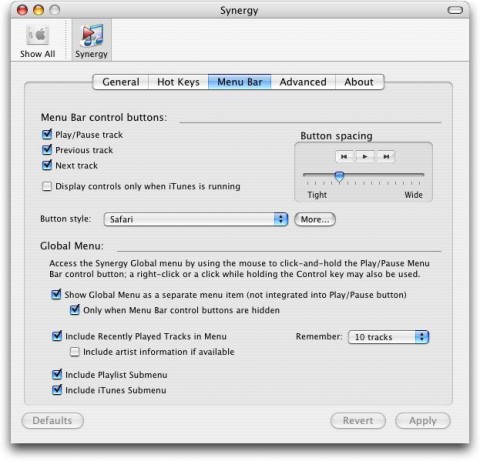This screenshot has width=480, height=461.
Task: Go to the General tab
Action: (x=121, y=82)
